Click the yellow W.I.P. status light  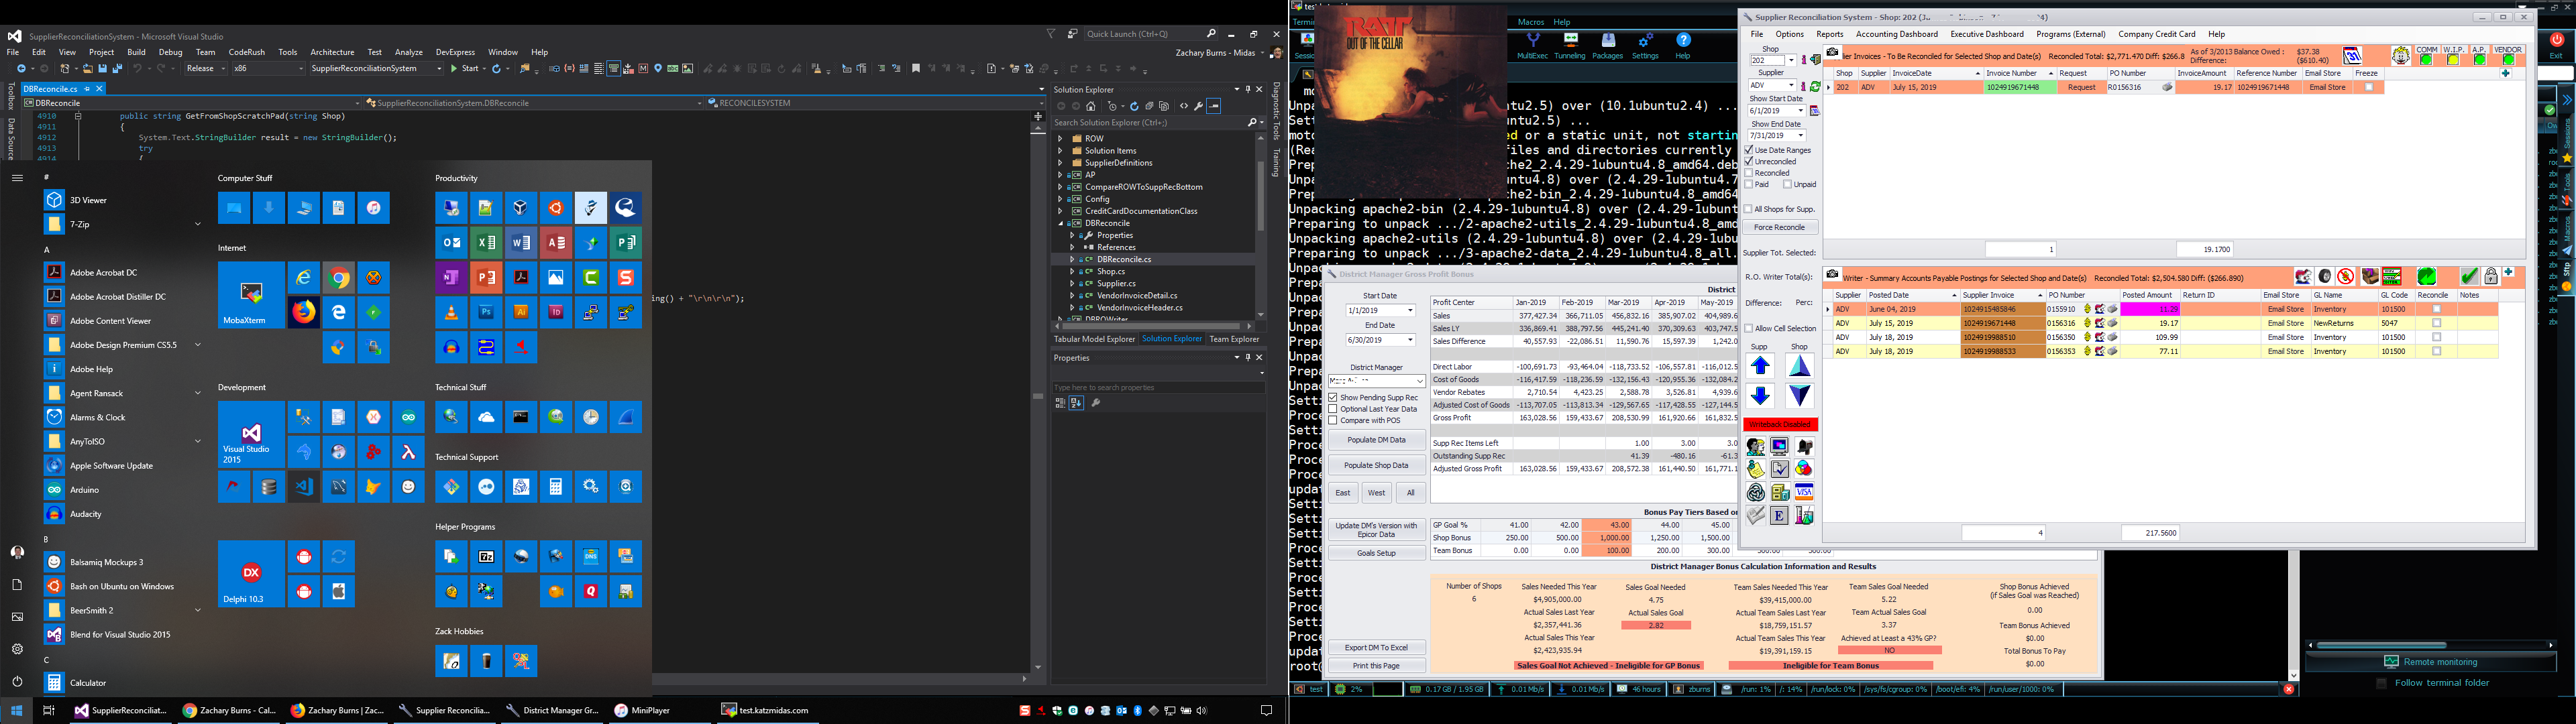point(2452,60)
